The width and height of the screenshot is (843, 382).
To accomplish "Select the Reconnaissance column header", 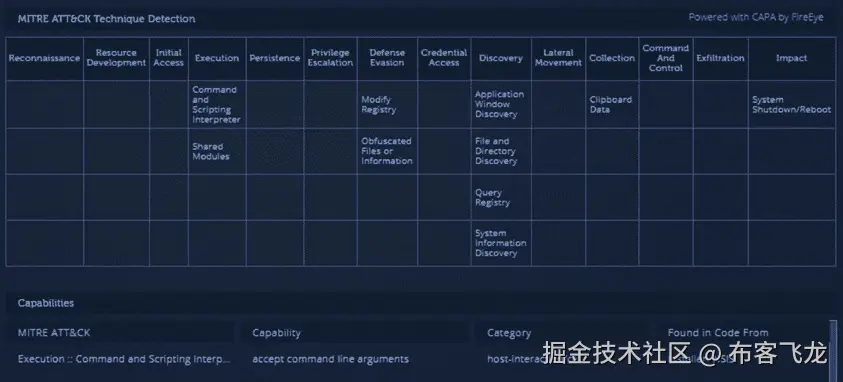I will pos(44,58).
